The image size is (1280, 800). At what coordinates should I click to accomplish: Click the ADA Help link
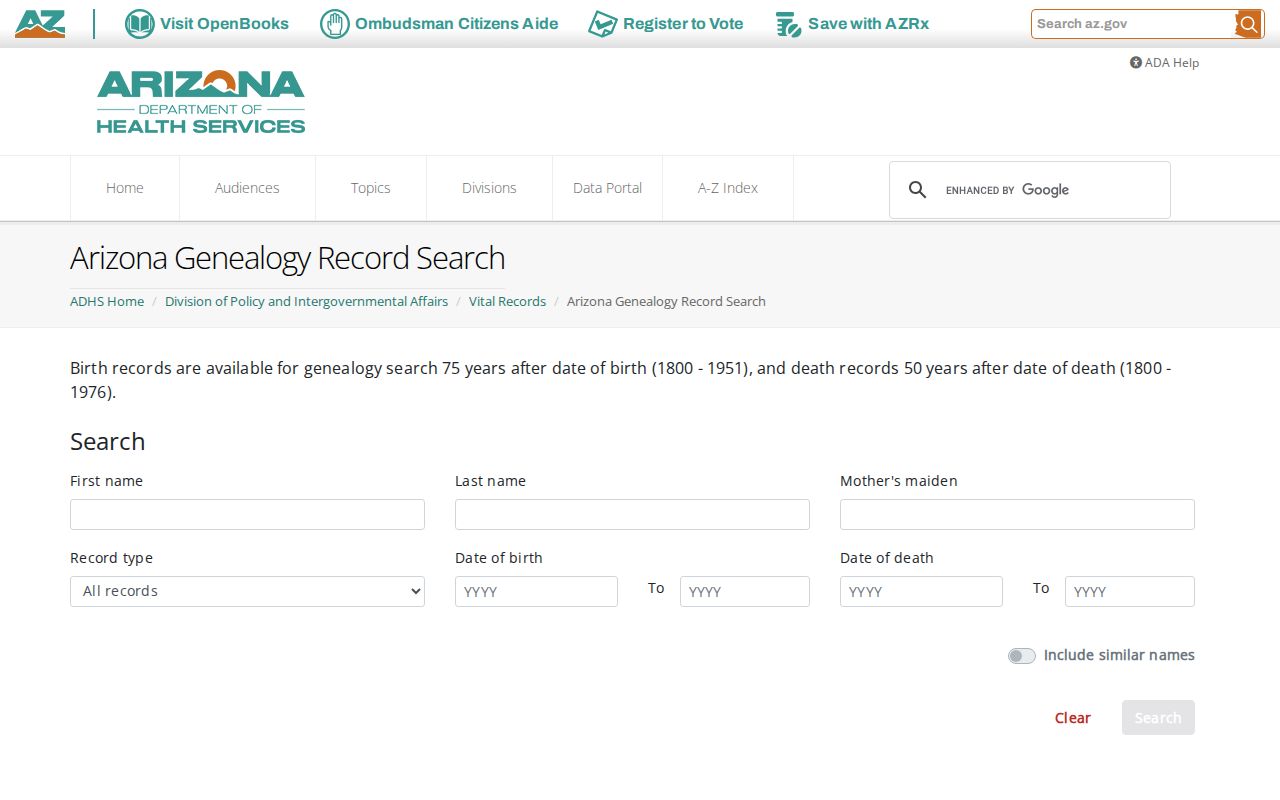coord(1164,62)
